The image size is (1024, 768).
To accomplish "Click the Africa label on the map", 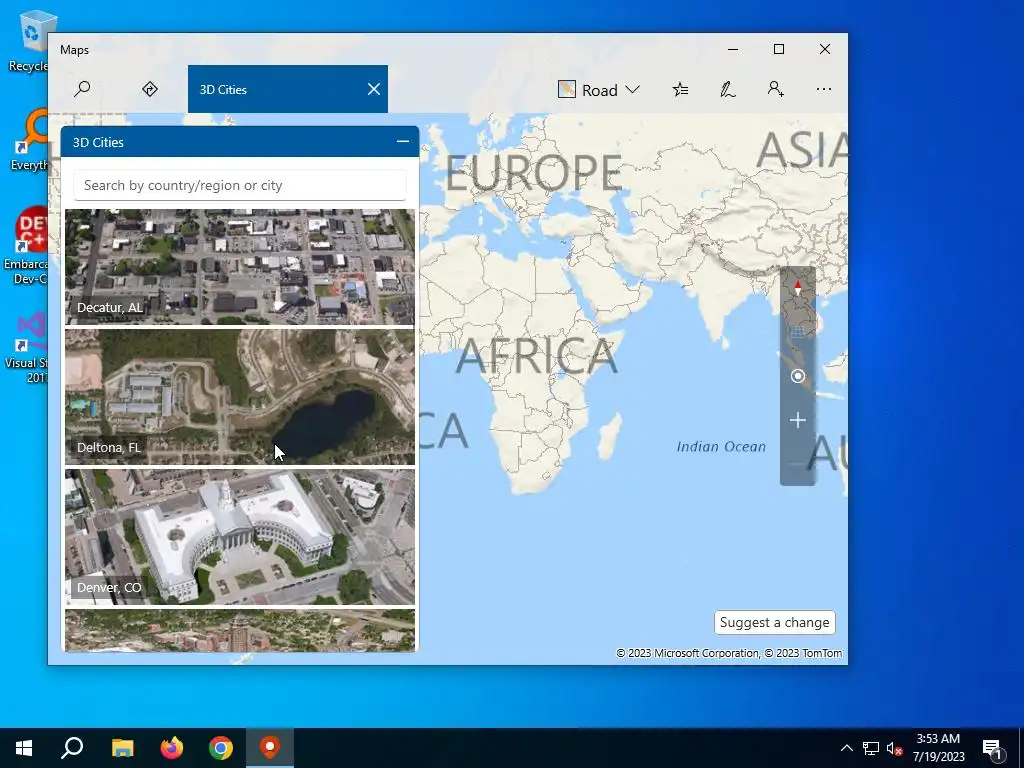I will [537, 356].
